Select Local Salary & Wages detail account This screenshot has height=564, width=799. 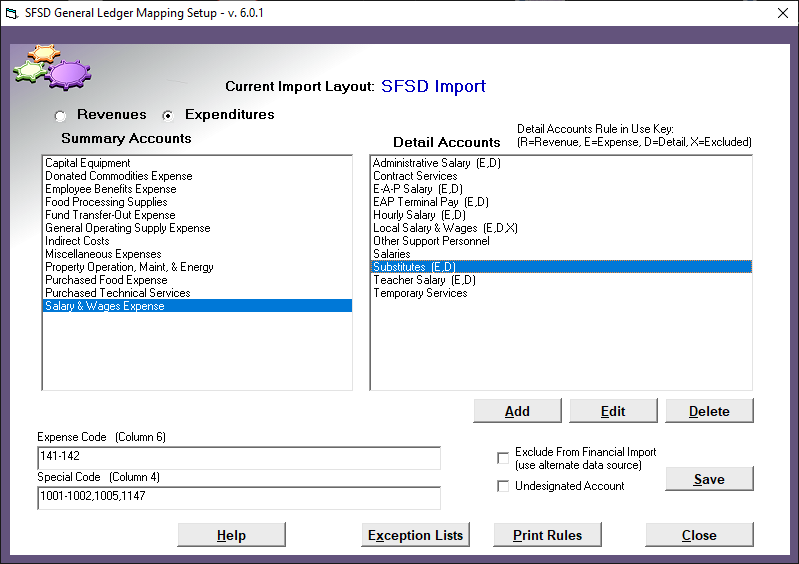pos(561,228)
